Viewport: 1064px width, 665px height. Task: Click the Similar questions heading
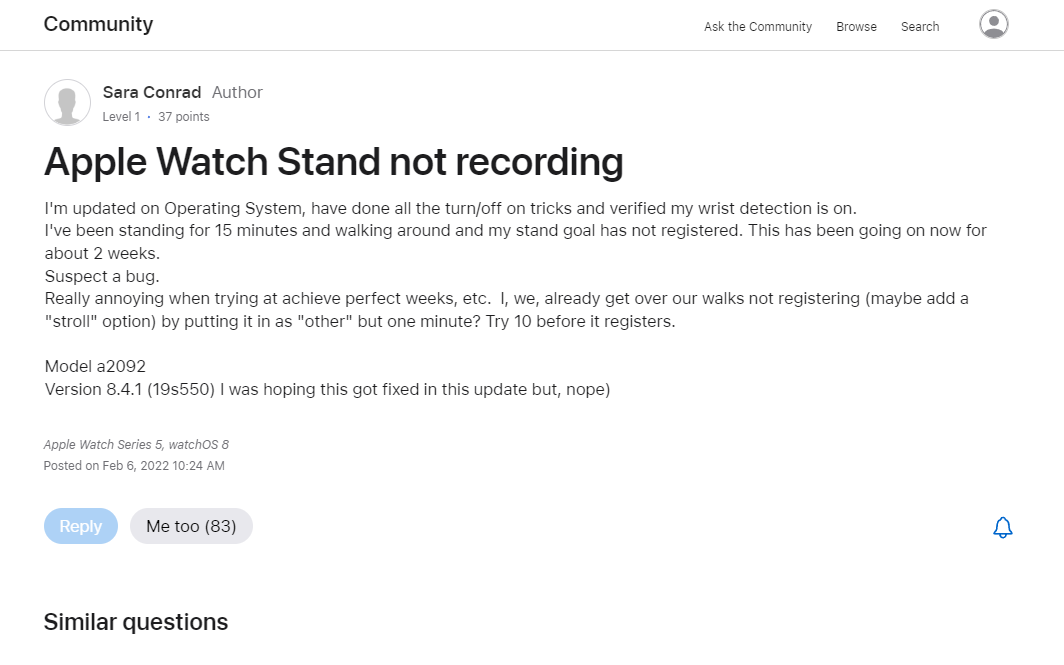[x=135, y=622]
